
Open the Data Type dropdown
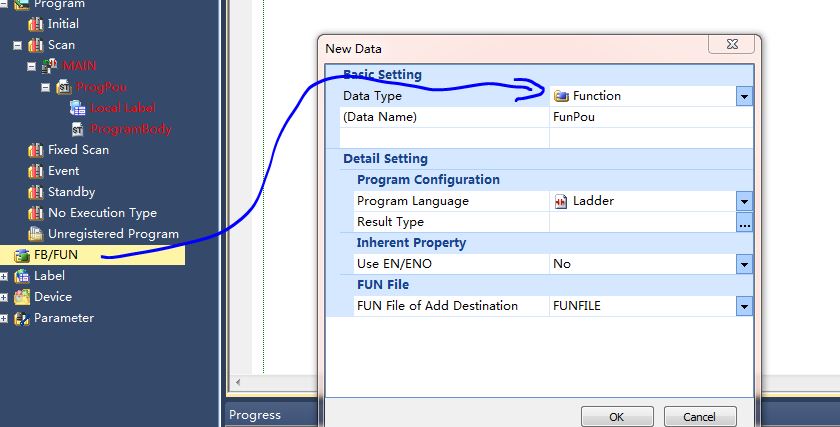click(743, 96)
